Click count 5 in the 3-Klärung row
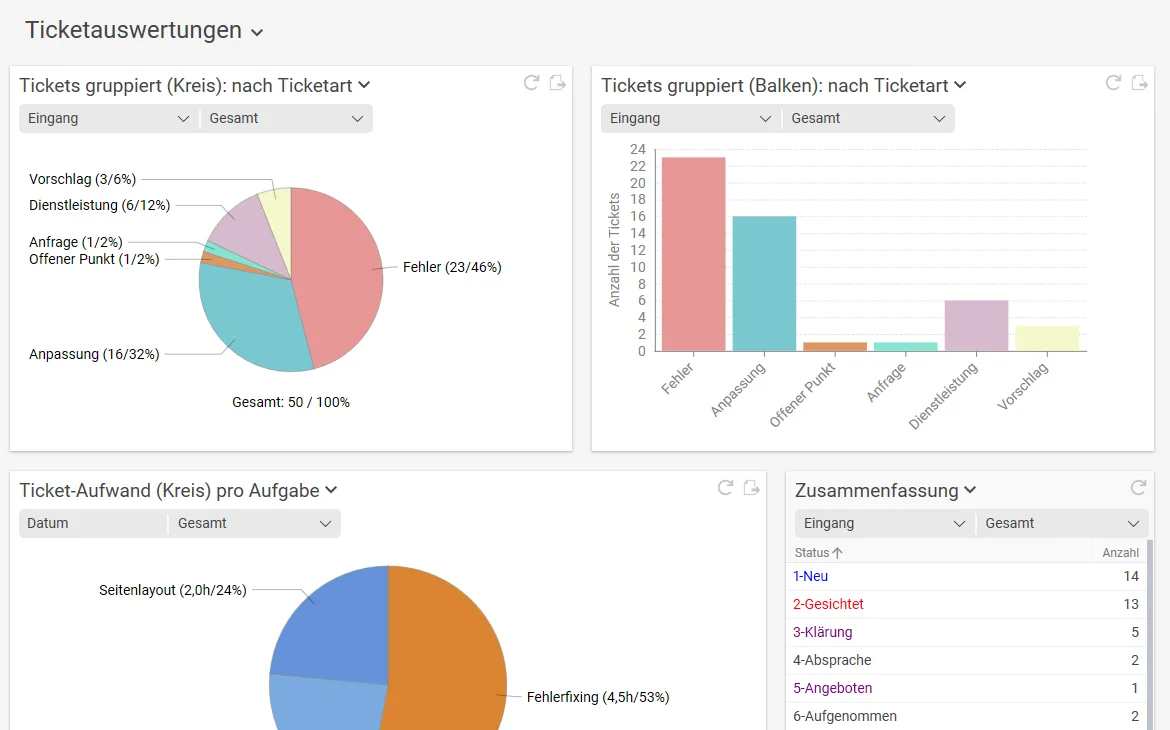Image resolution: width=1170 pixels, height=730 pixels. (1135, 632)
